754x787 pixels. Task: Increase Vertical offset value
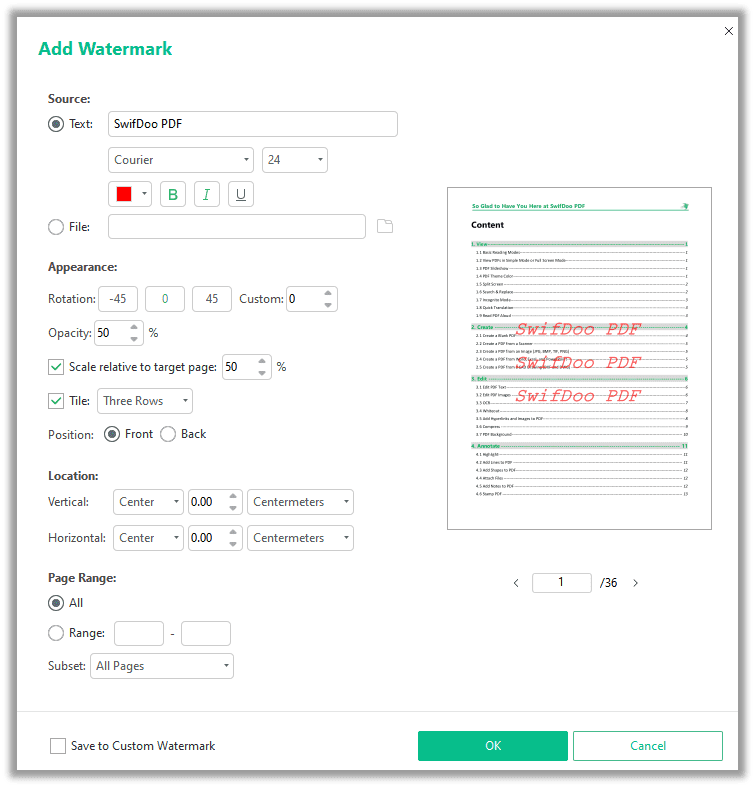click(232, 496)
